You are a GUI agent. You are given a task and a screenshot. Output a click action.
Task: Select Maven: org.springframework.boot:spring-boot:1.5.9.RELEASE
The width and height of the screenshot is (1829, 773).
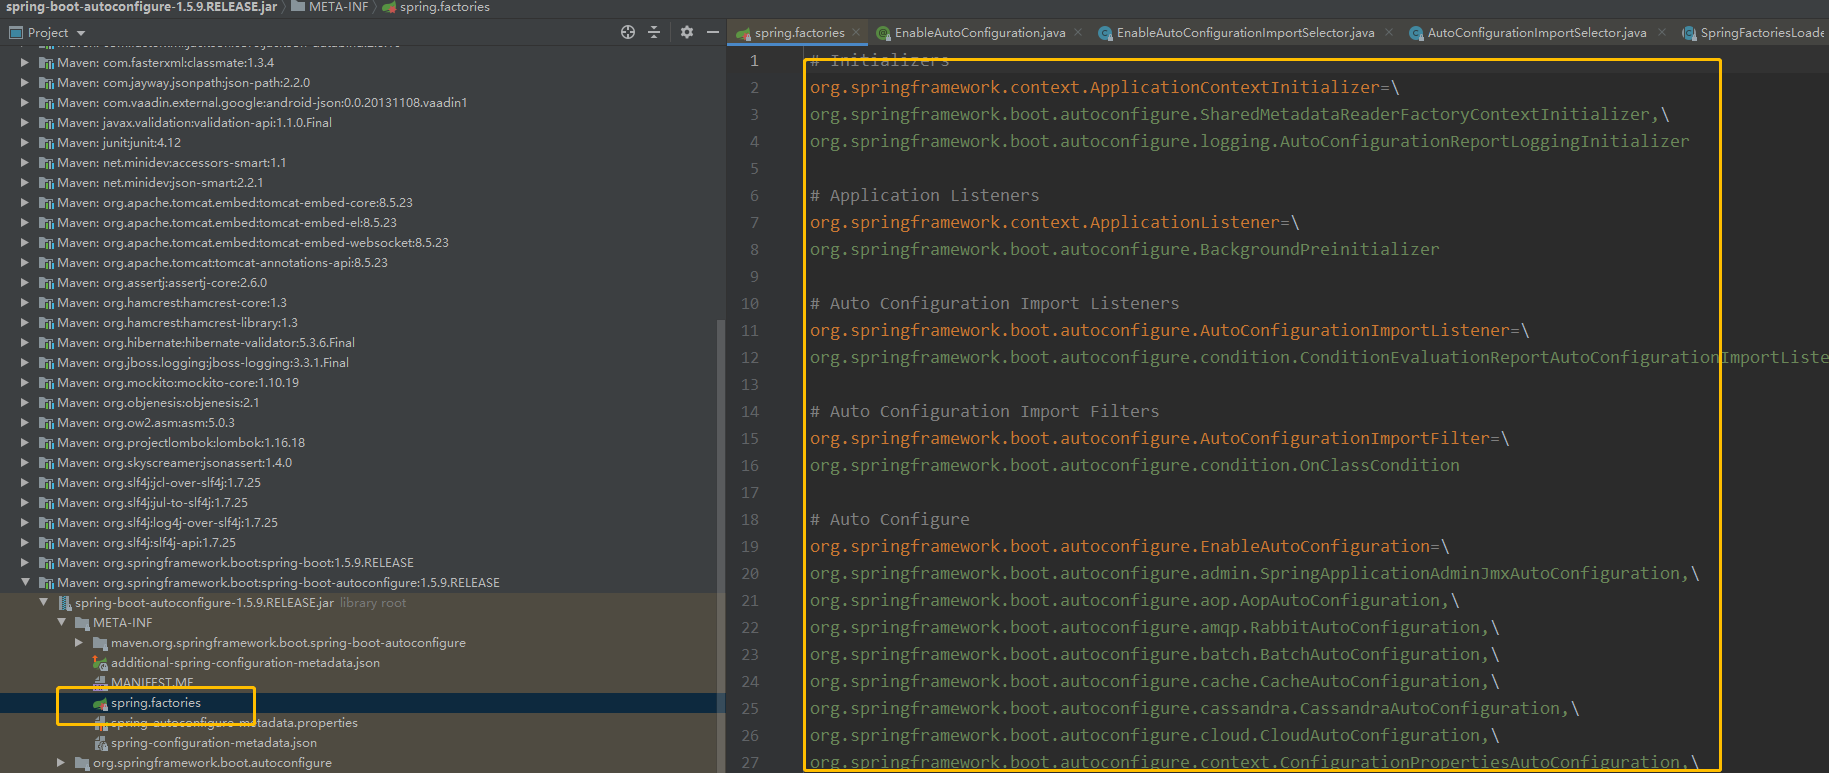click(x=235, y=563)
